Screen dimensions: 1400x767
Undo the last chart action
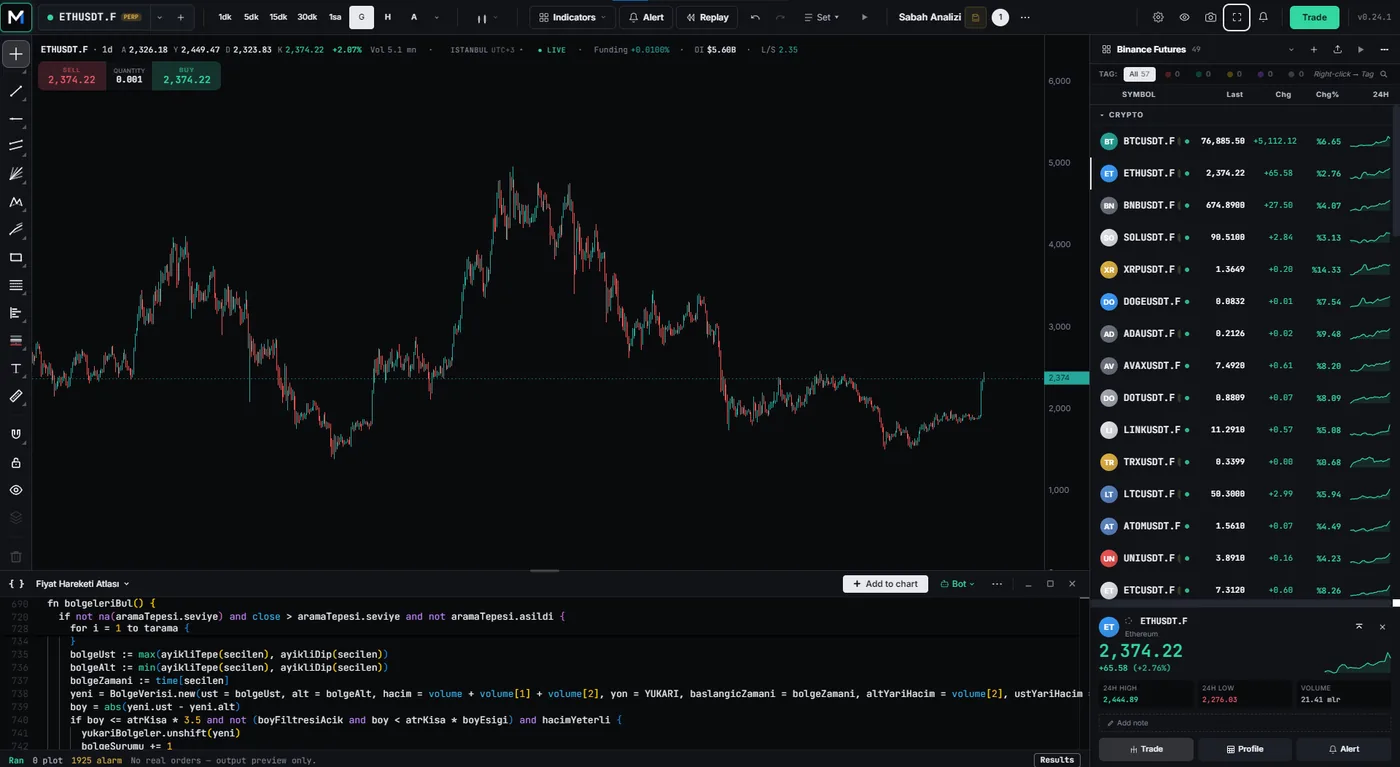click(755, 17)
